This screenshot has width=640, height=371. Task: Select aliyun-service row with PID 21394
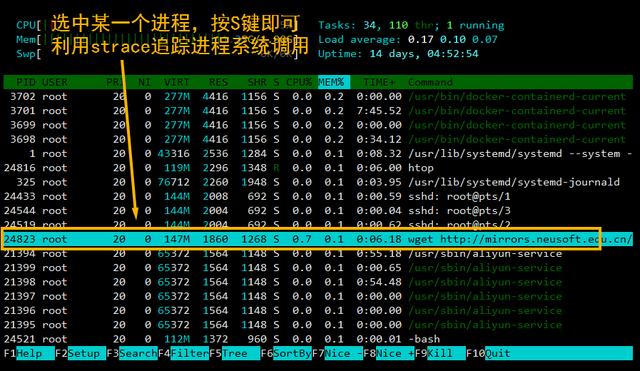click(318, 254)
